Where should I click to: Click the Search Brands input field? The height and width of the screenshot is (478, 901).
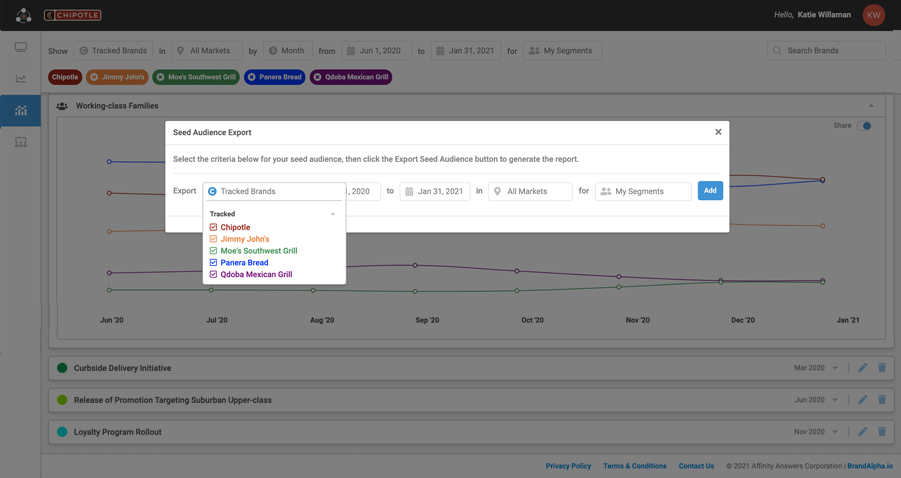pyautogui.click(x=826, y=51)
